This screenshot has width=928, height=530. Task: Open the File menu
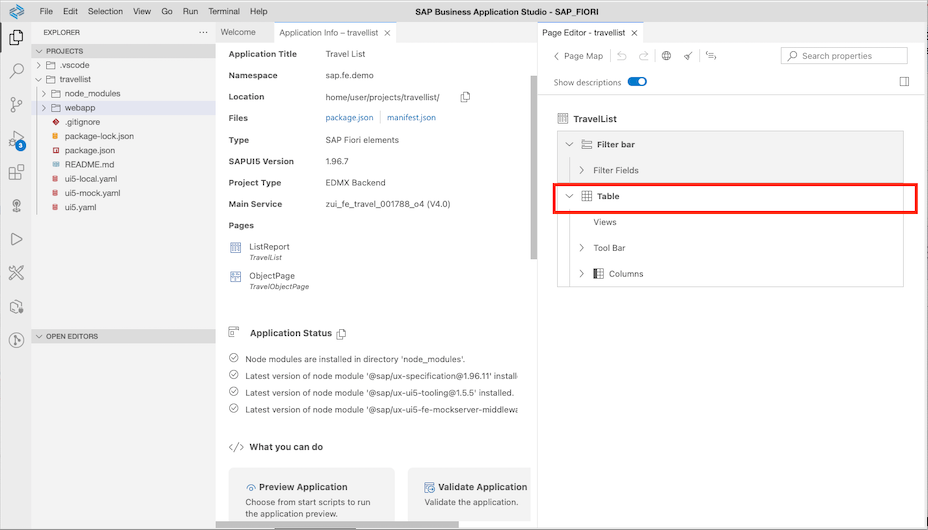pos(46,11)
